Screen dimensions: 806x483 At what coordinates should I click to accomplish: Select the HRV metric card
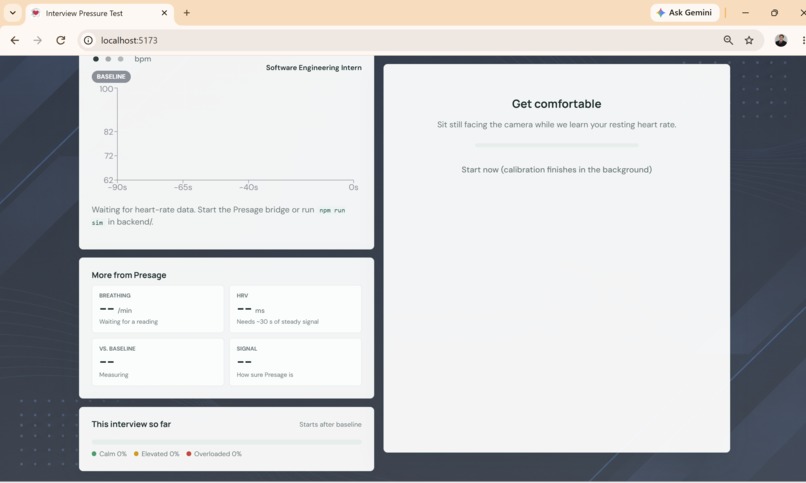(x=295, y=309)
